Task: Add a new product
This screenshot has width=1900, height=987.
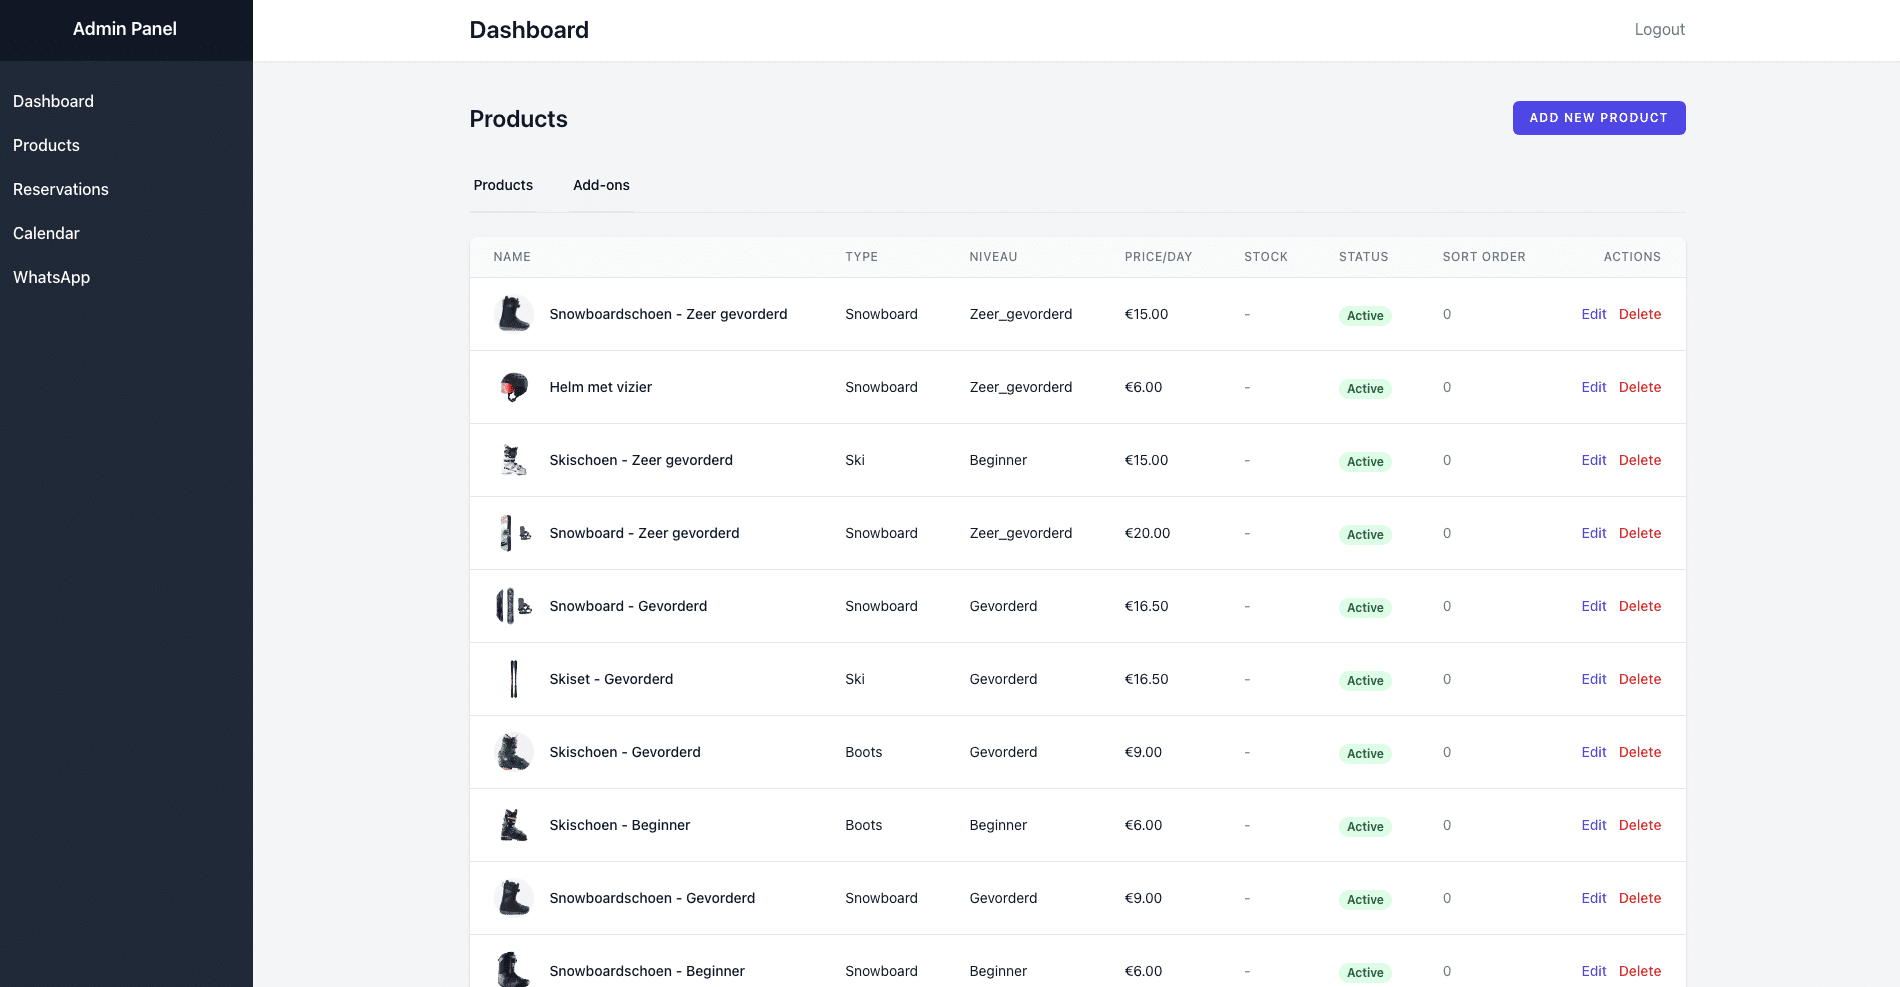Action: point(1599,118)
